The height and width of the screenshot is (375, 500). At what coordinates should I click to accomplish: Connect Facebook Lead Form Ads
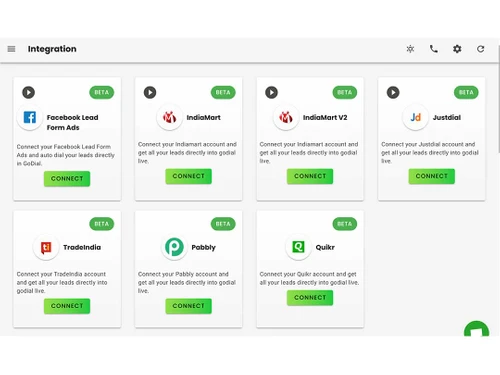pyautogui.click(x=67, y=179)
